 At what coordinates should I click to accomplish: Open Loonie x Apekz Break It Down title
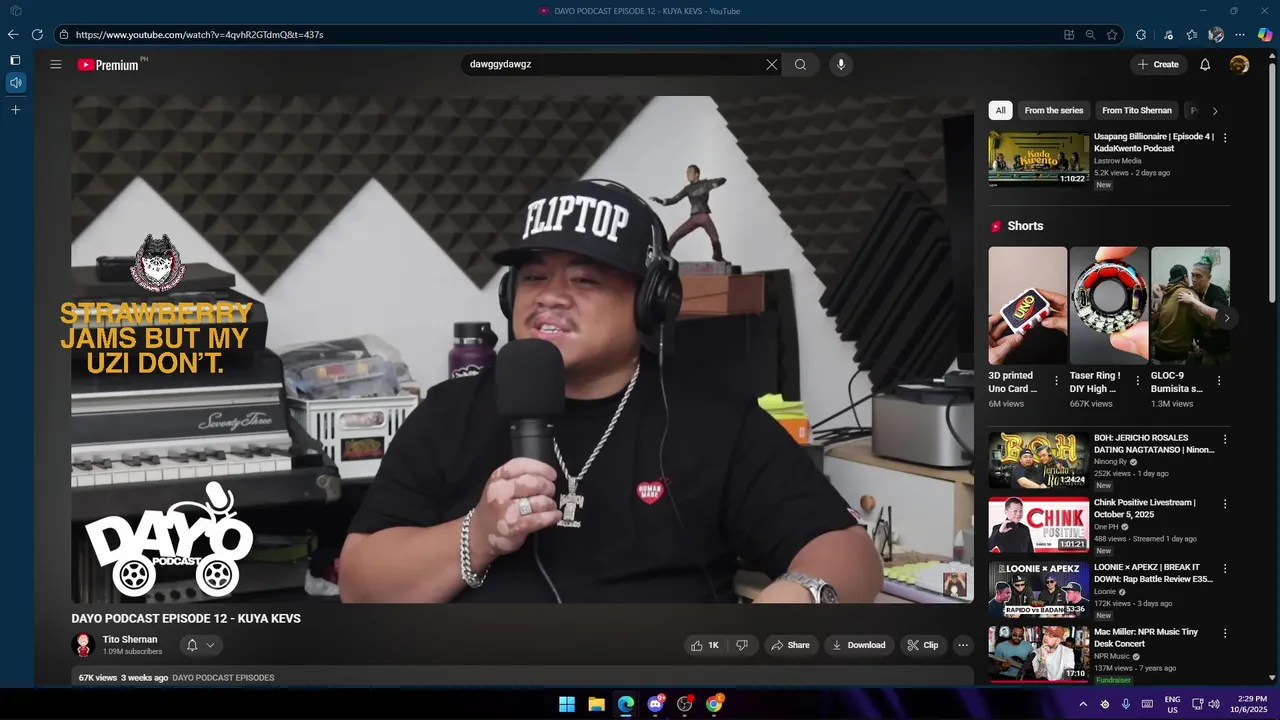[1153, 573]
